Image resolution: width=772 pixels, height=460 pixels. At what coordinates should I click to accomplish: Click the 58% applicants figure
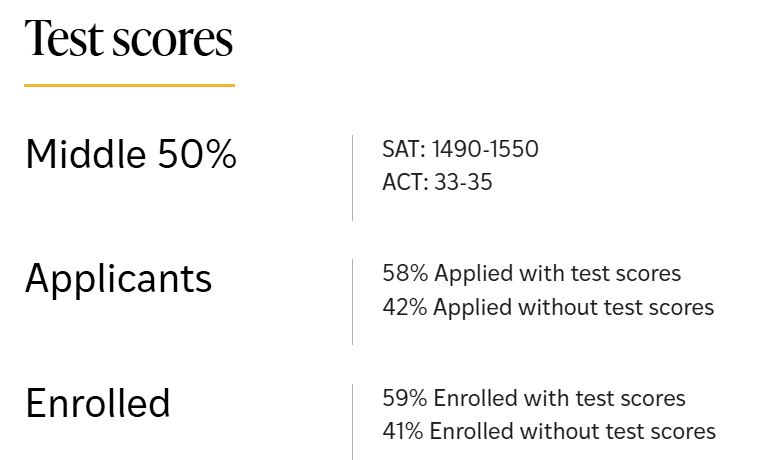click(x=405, y=274)
